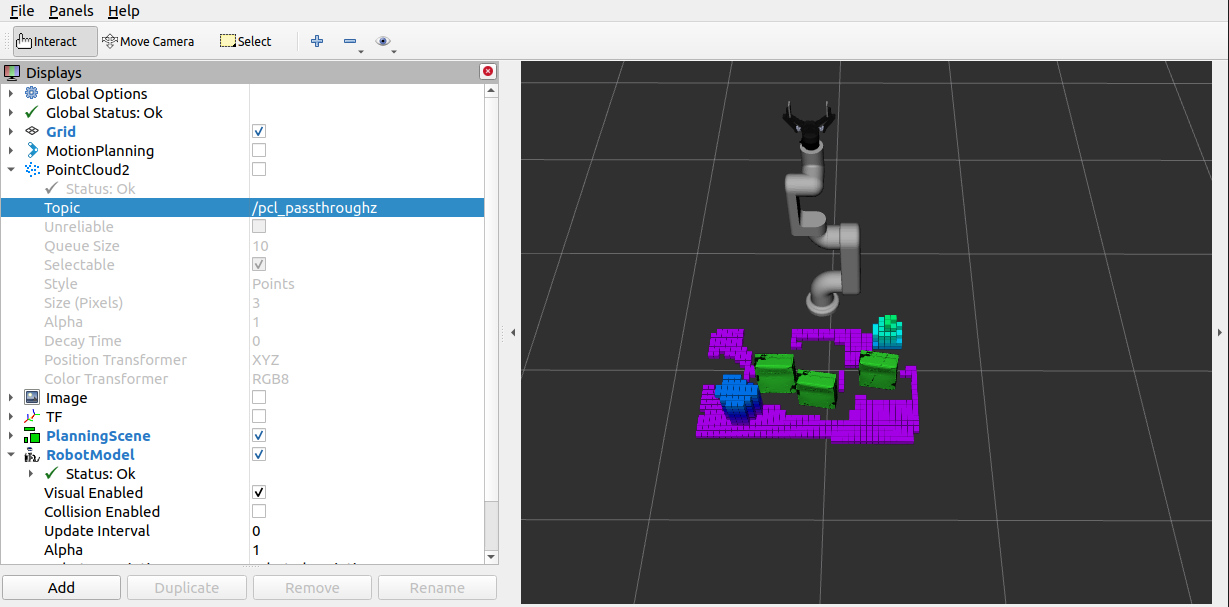Enable the MotionPlanning display checkbox
The height and width of the screenshot is (607, 1229).
(259, 150)
